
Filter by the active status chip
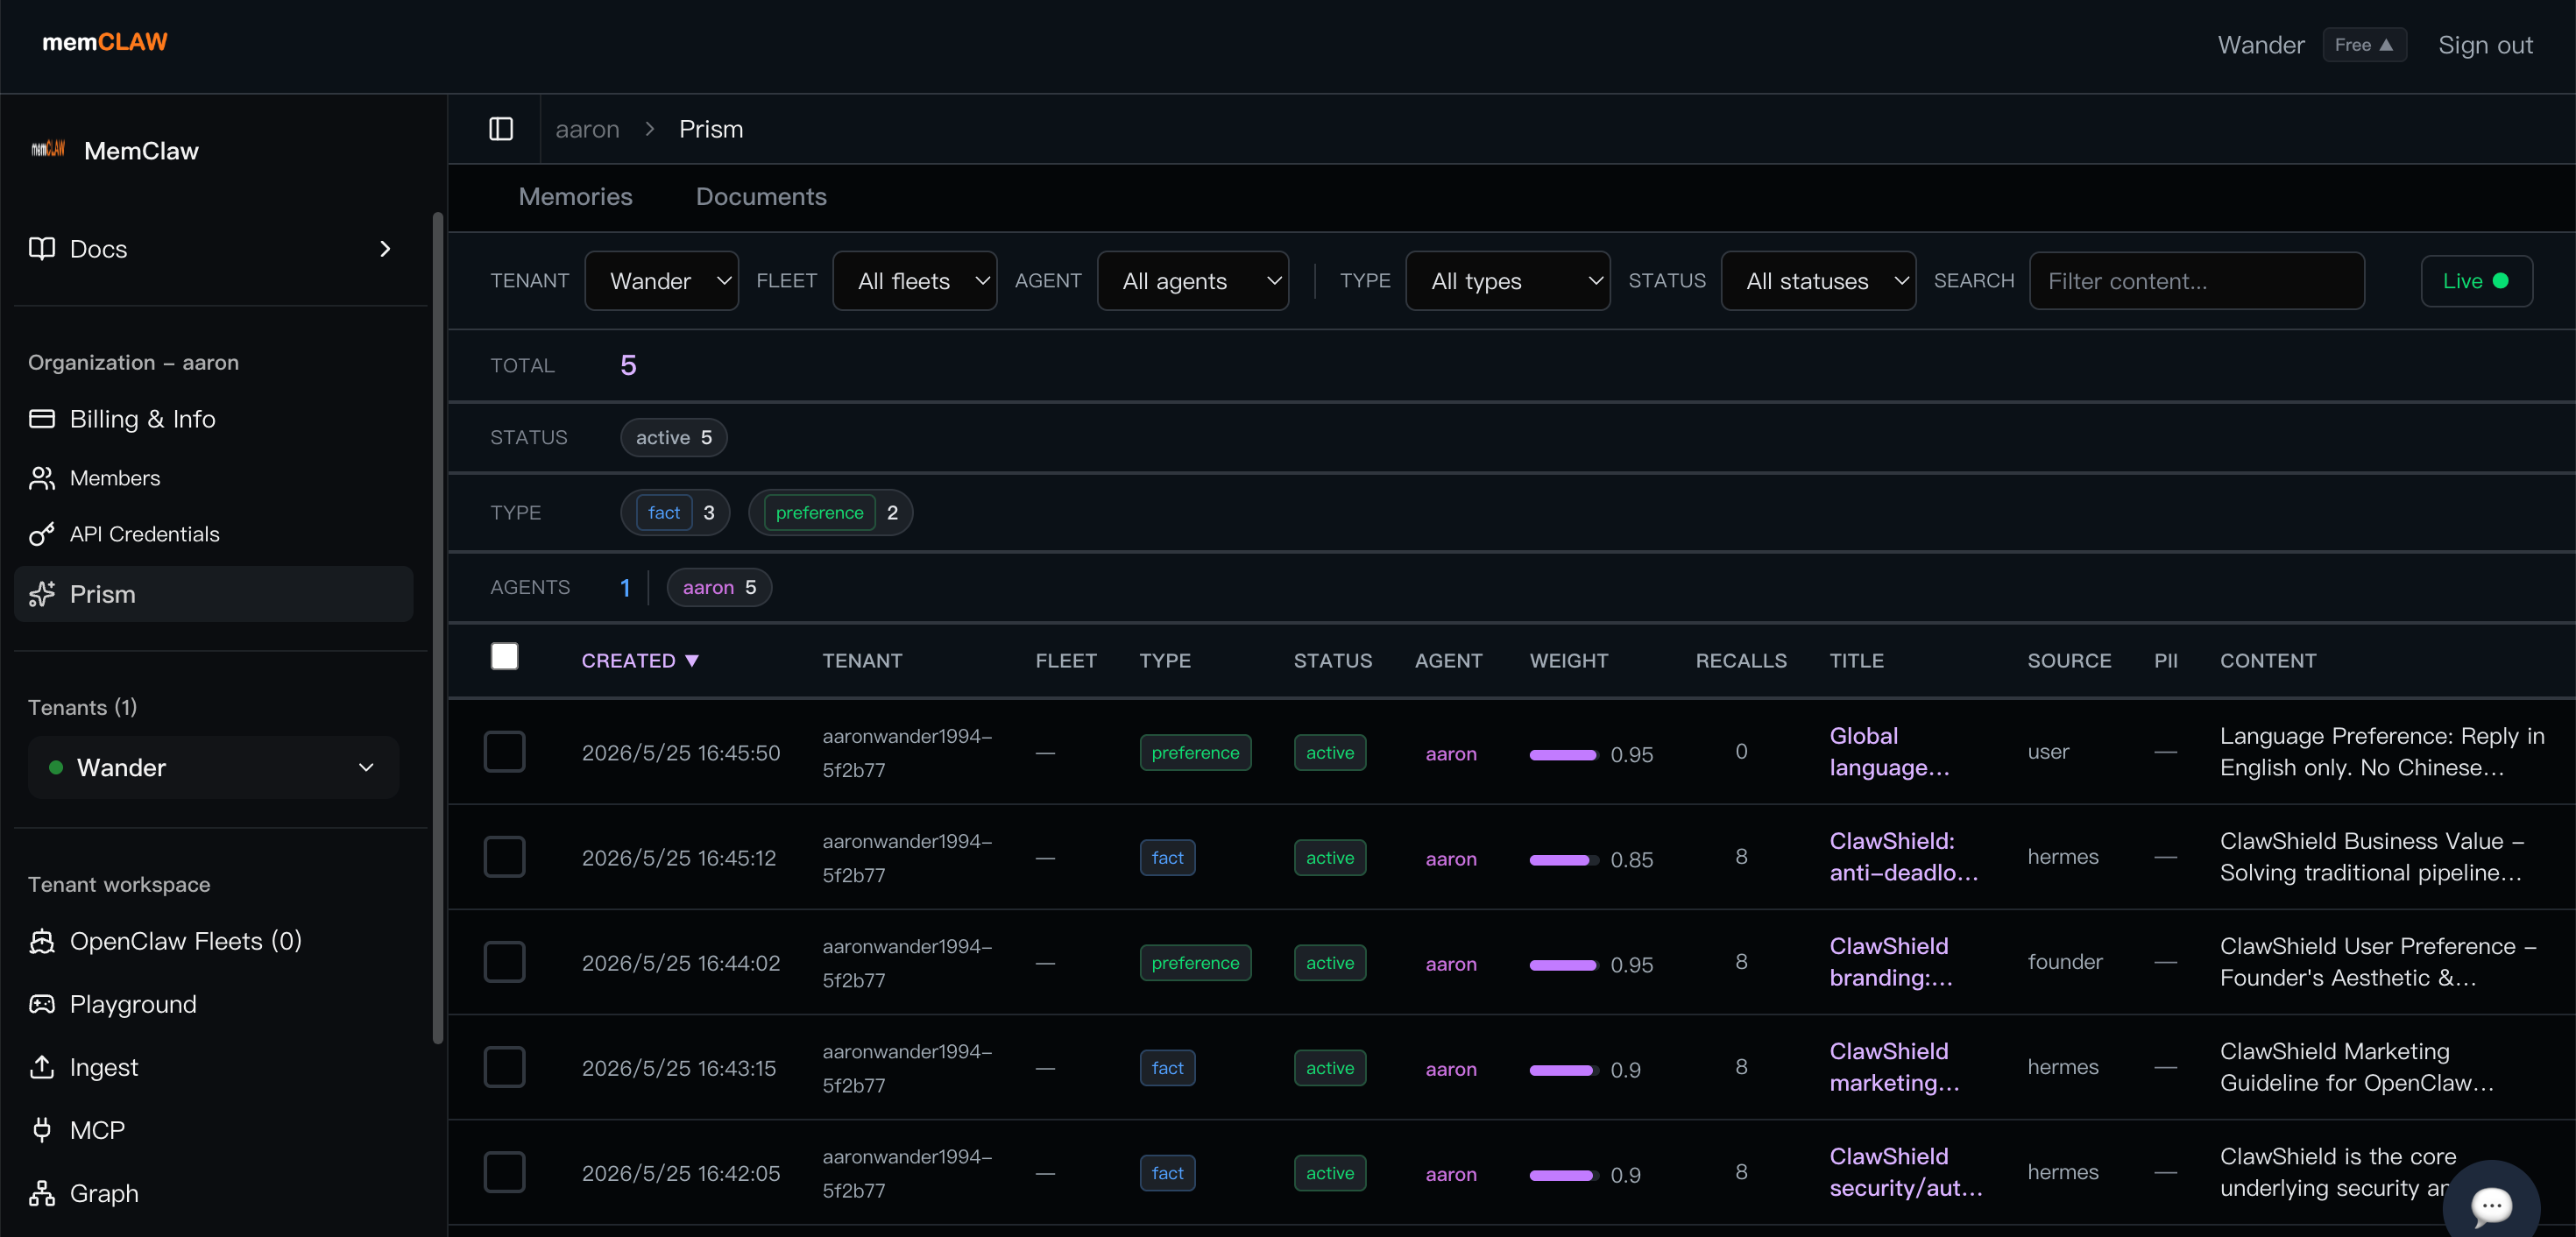coord(674,437)
